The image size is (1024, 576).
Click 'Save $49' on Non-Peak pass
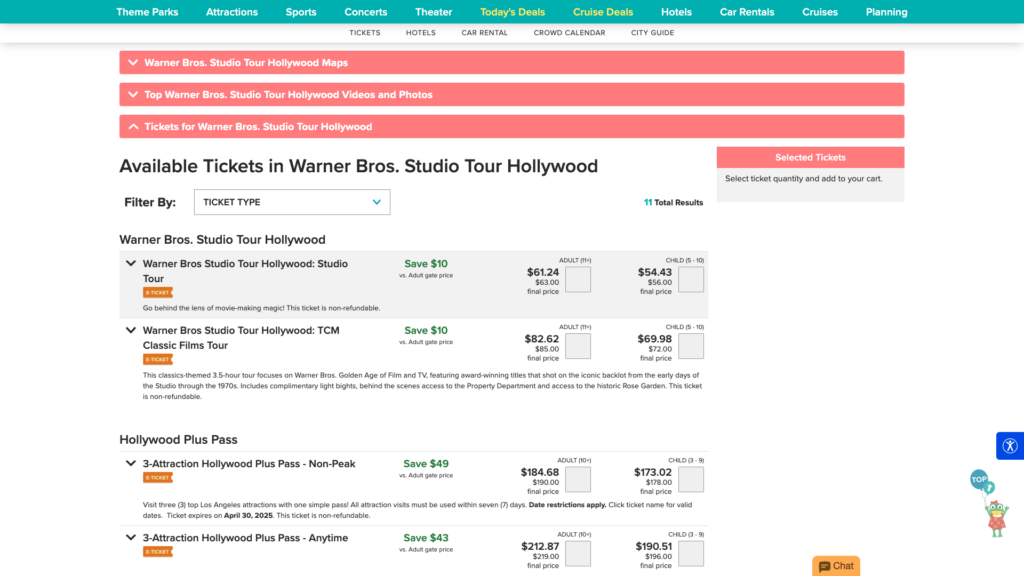(426, 464)
